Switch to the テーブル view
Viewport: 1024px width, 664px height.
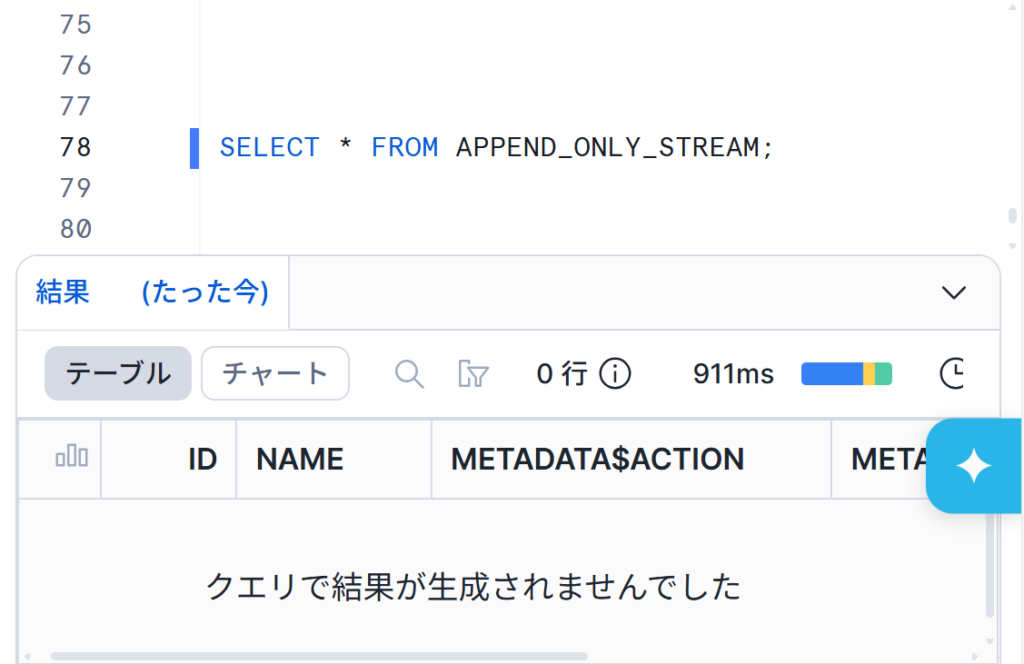coord(118,374)
